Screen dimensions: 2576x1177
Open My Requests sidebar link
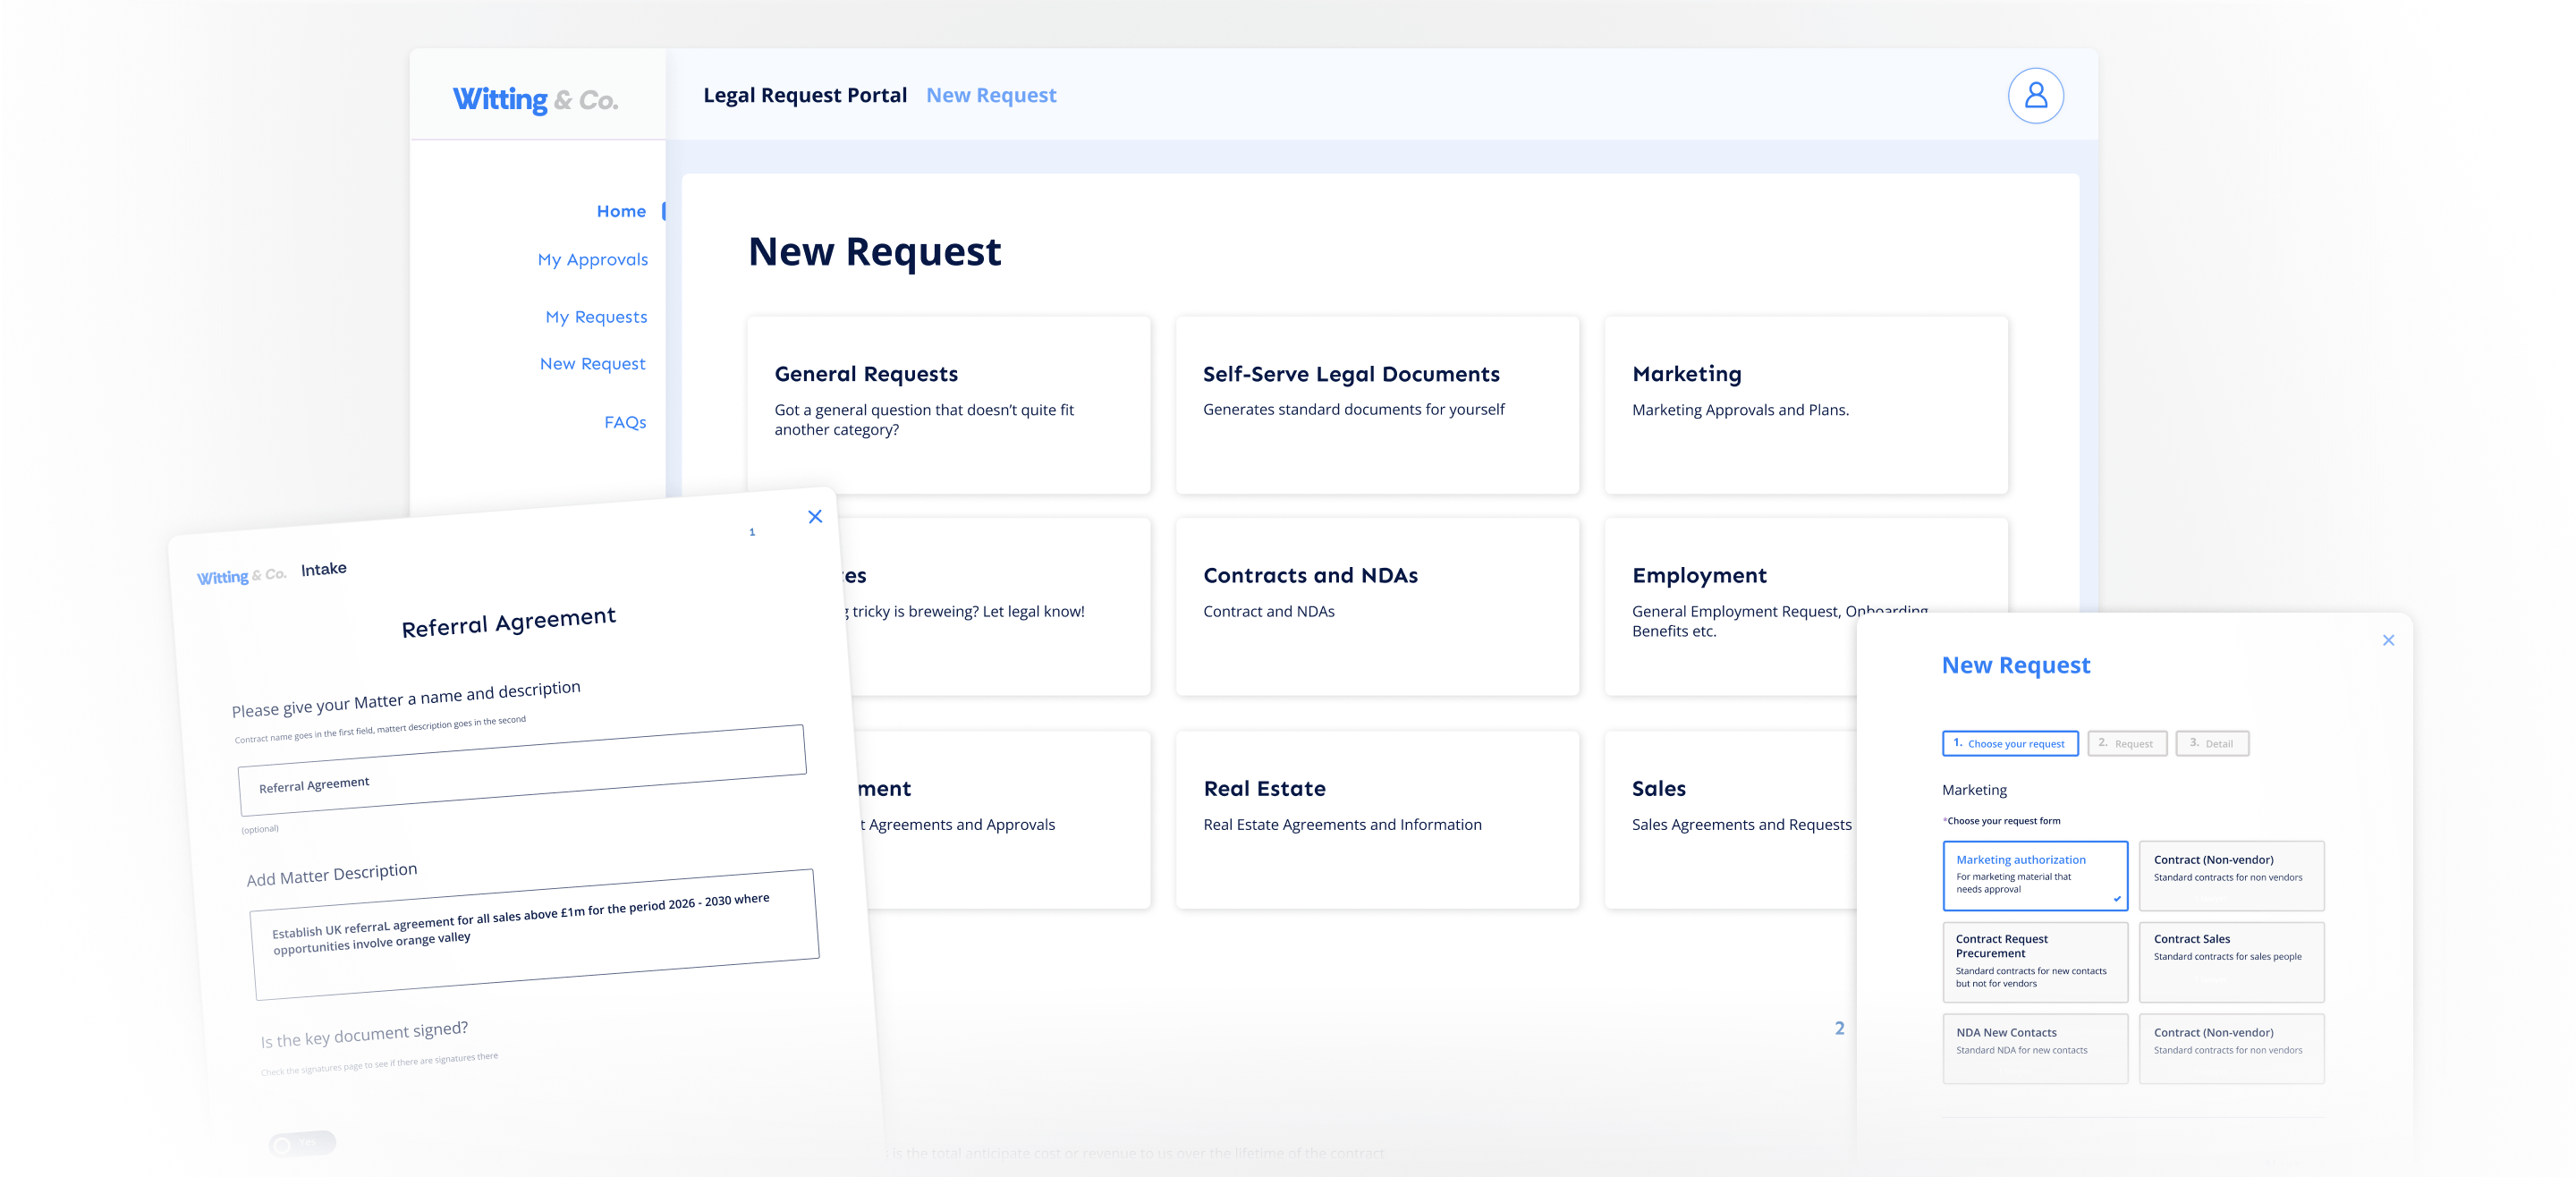click(596, 317)
